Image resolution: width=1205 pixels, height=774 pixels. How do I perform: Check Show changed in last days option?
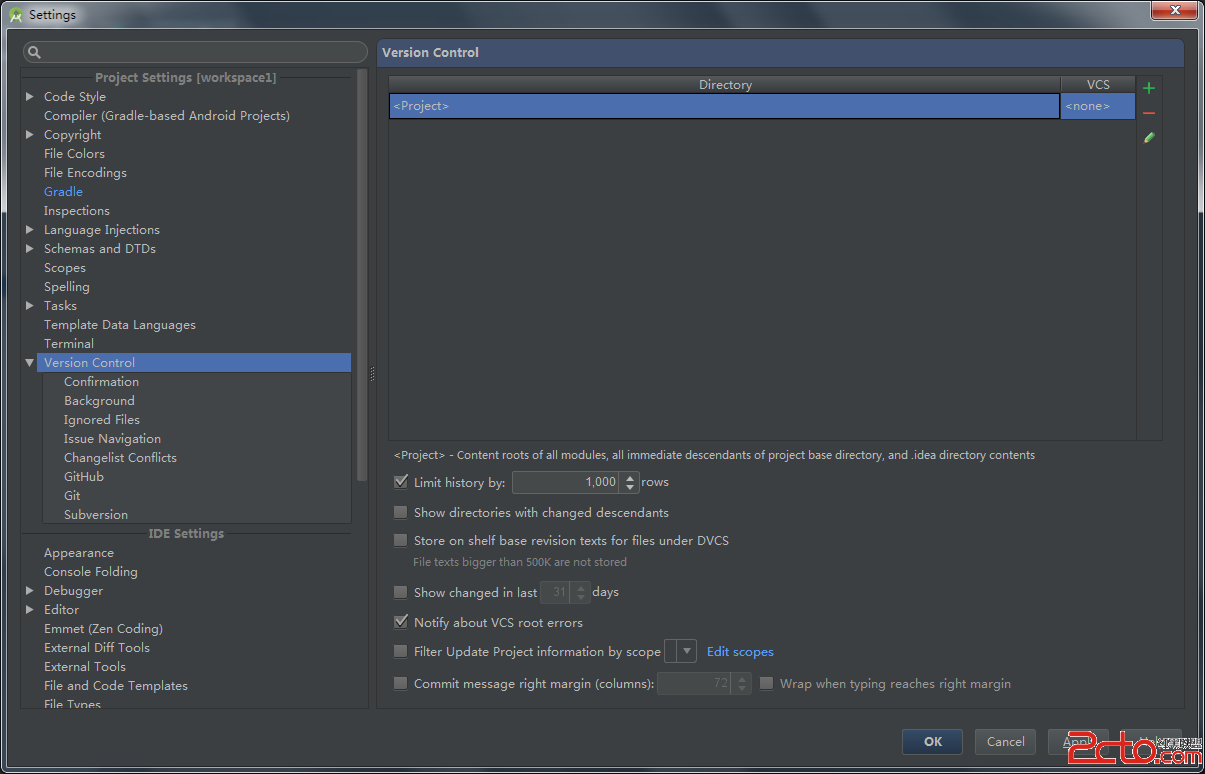401,592
